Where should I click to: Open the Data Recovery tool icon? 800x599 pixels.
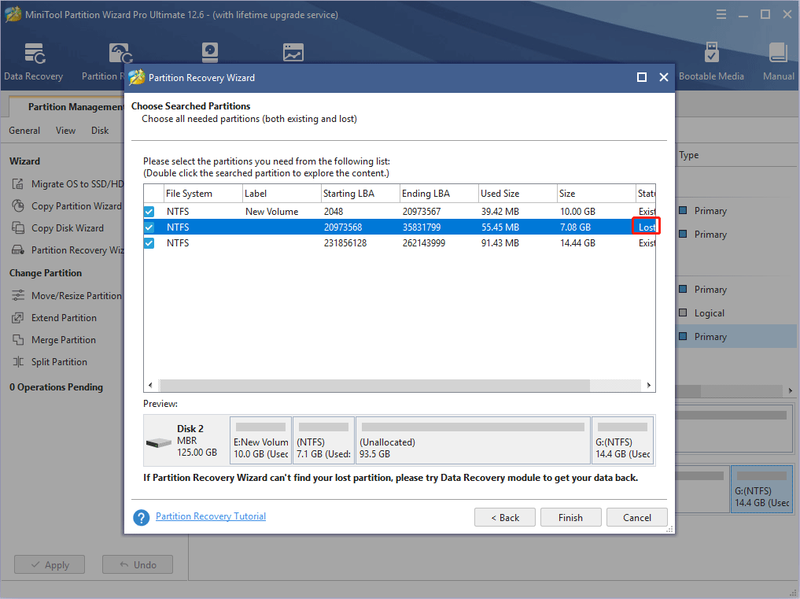click(35, 54)
